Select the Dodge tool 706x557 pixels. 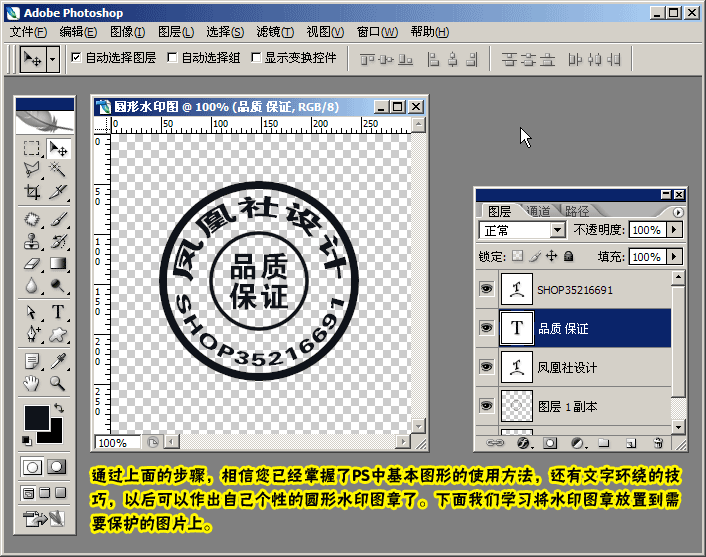tap(58, 285)
